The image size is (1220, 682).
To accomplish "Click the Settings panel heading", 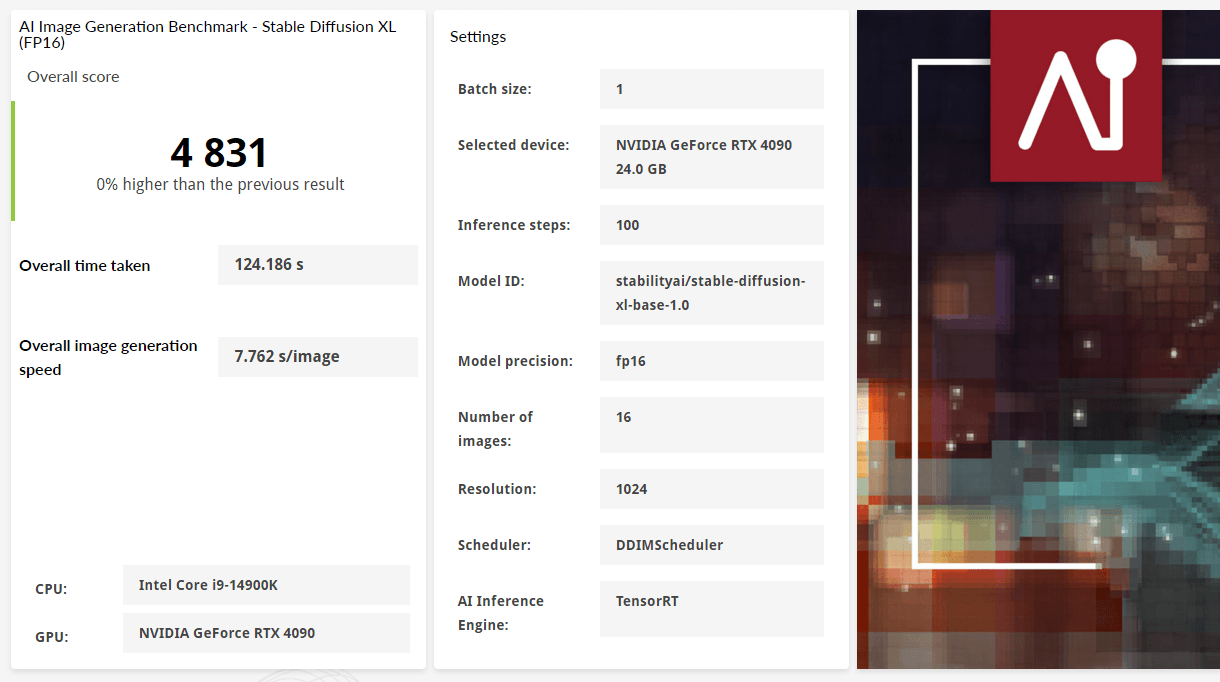I will pos(478,37).
